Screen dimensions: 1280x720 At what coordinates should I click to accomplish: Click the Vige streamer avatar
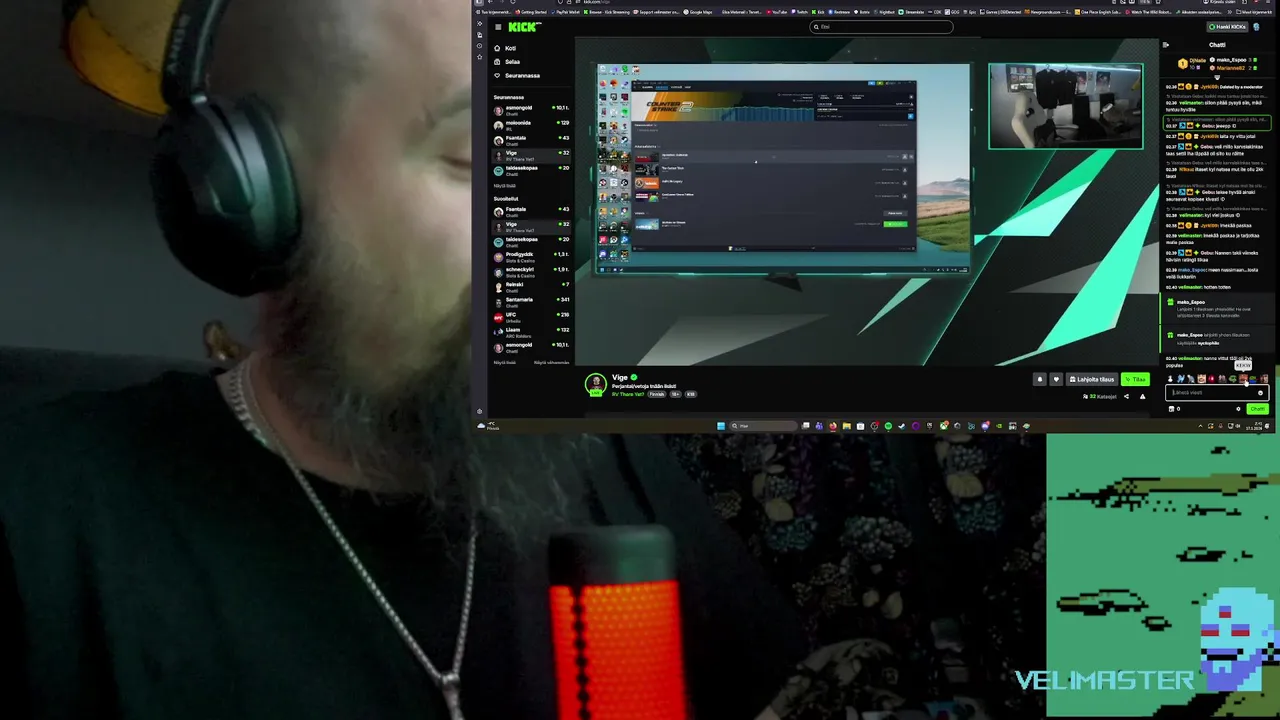[596, 383]
